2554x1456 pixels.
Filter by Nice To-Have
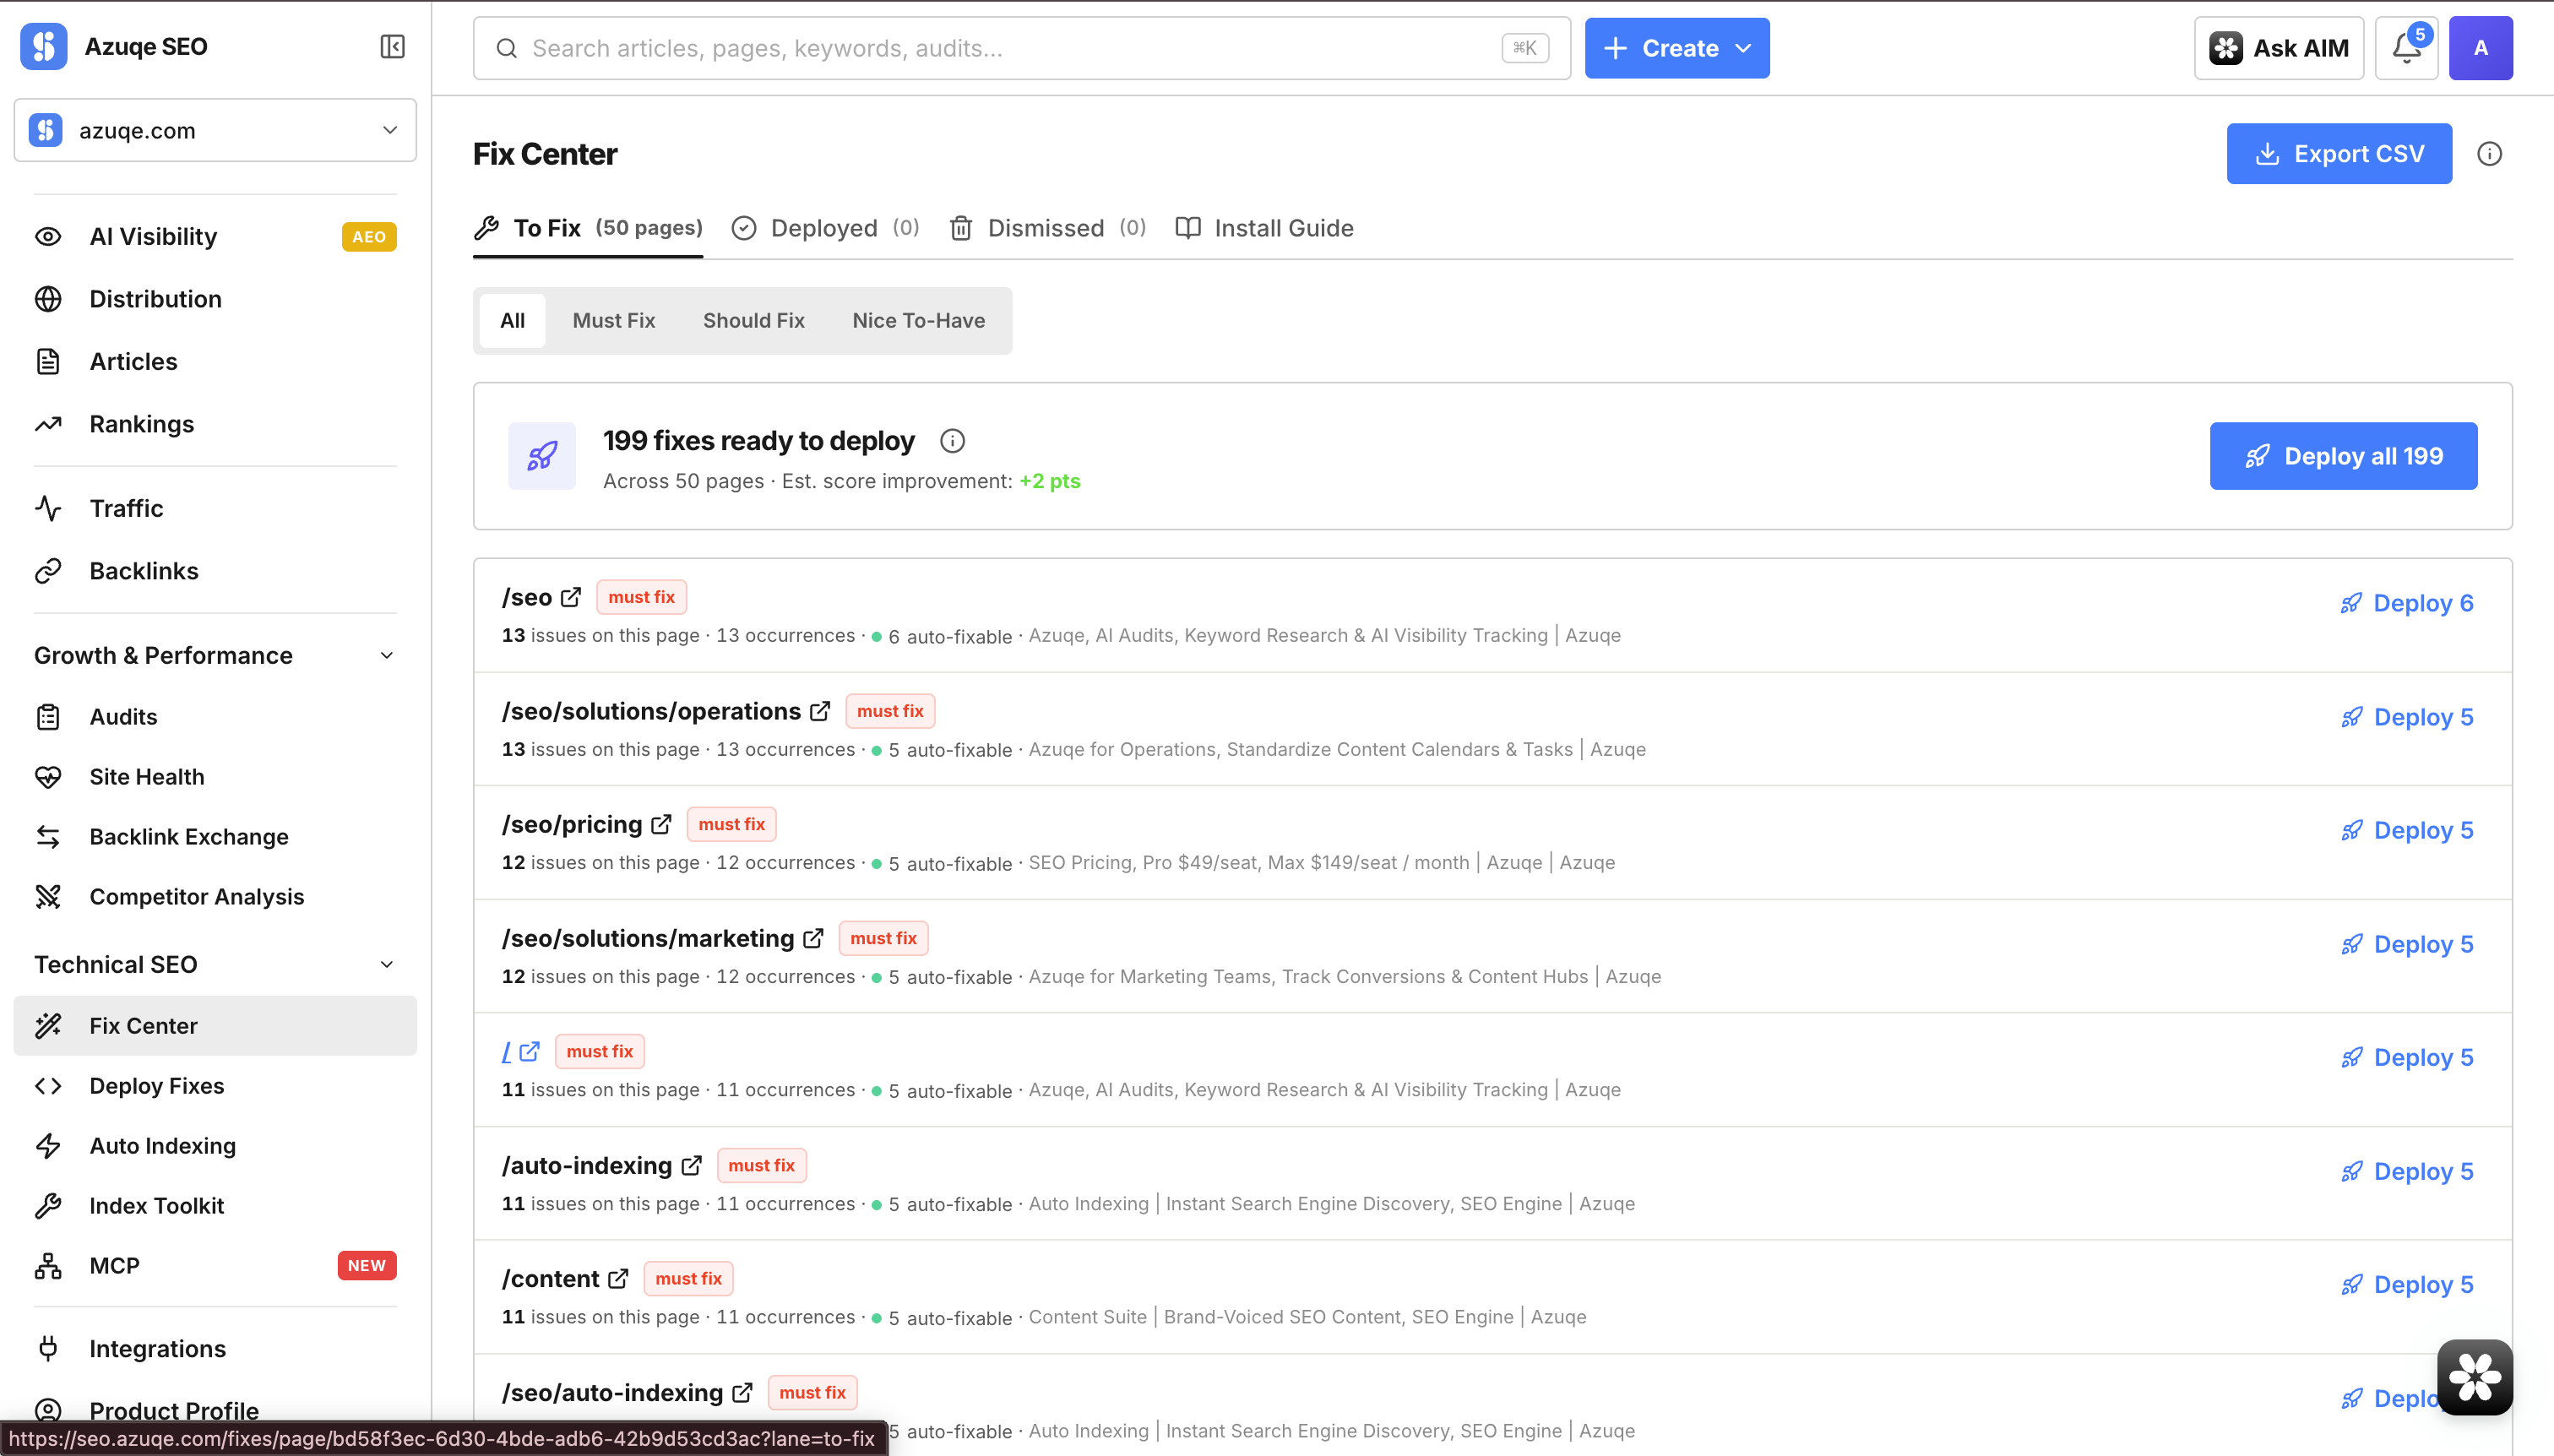click(x=918, y=321)
